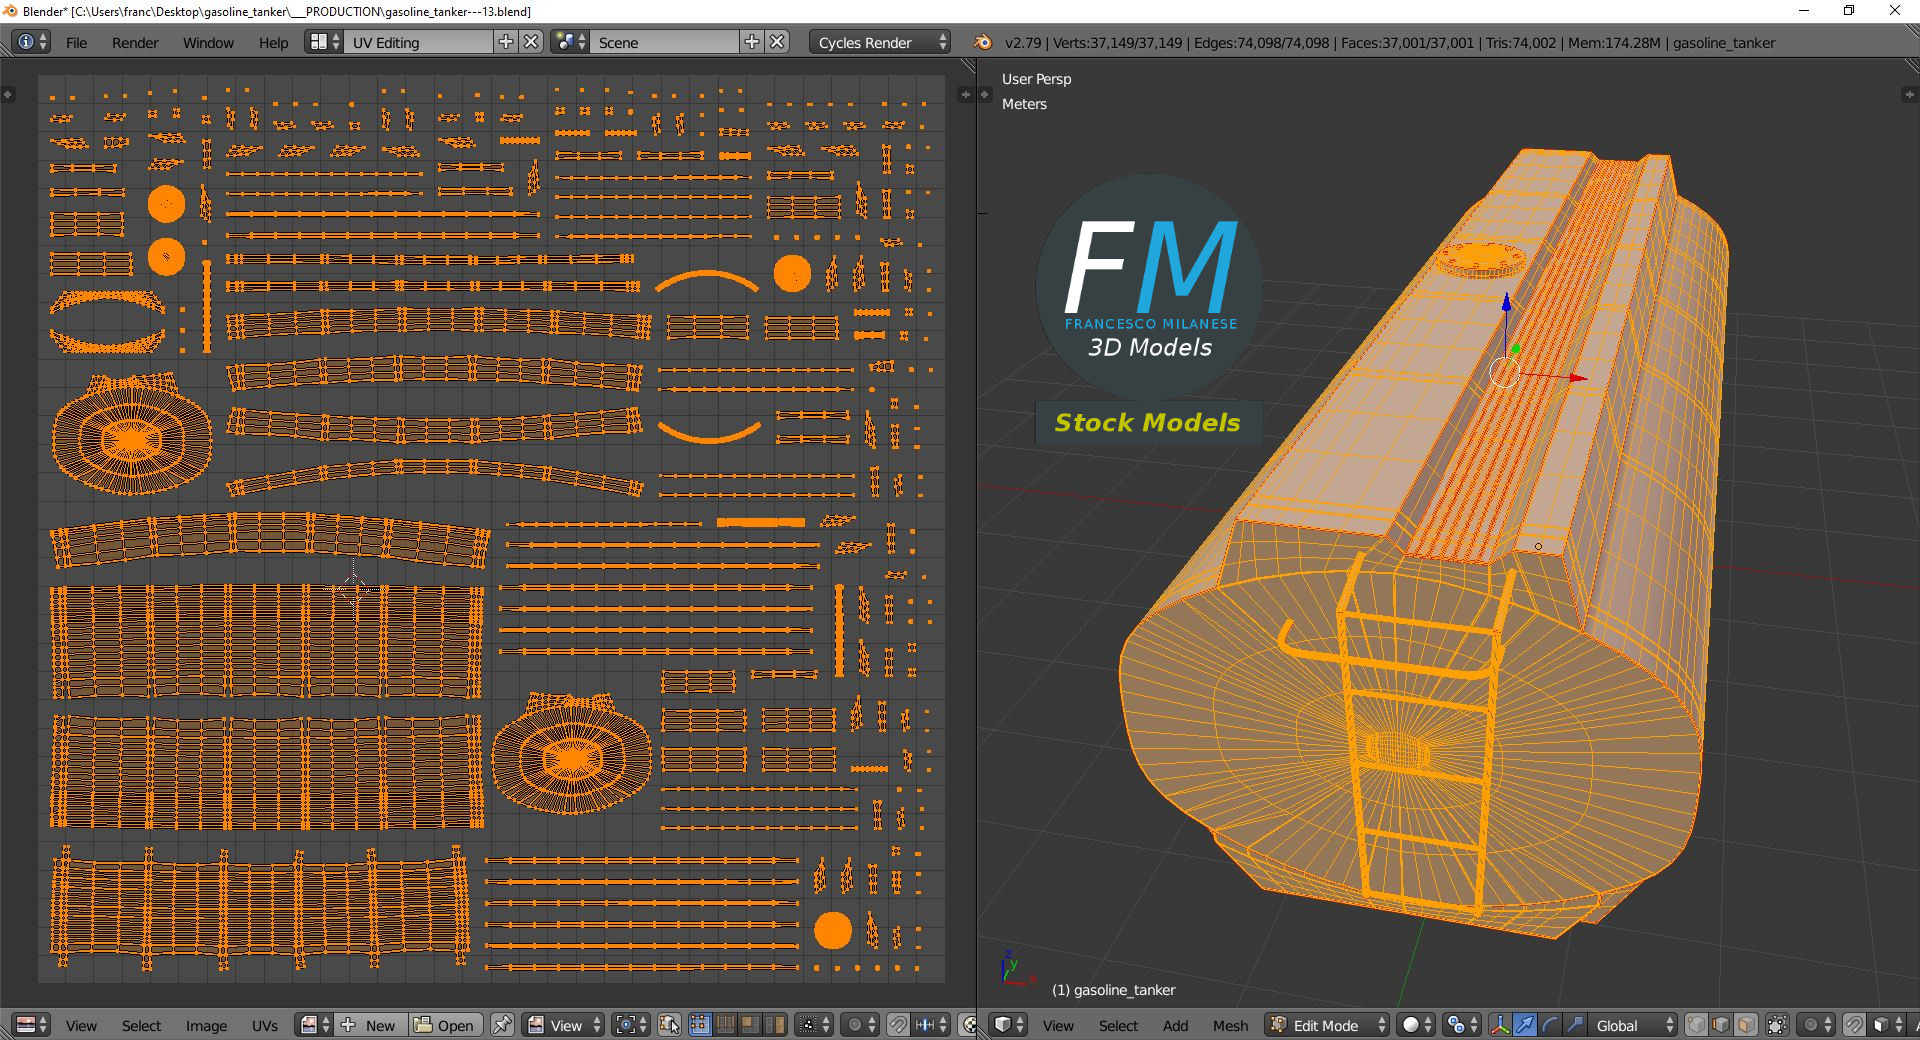1920x1040 pixels.
Task: Toggle pin image icon
Action: coord(502,1025)
